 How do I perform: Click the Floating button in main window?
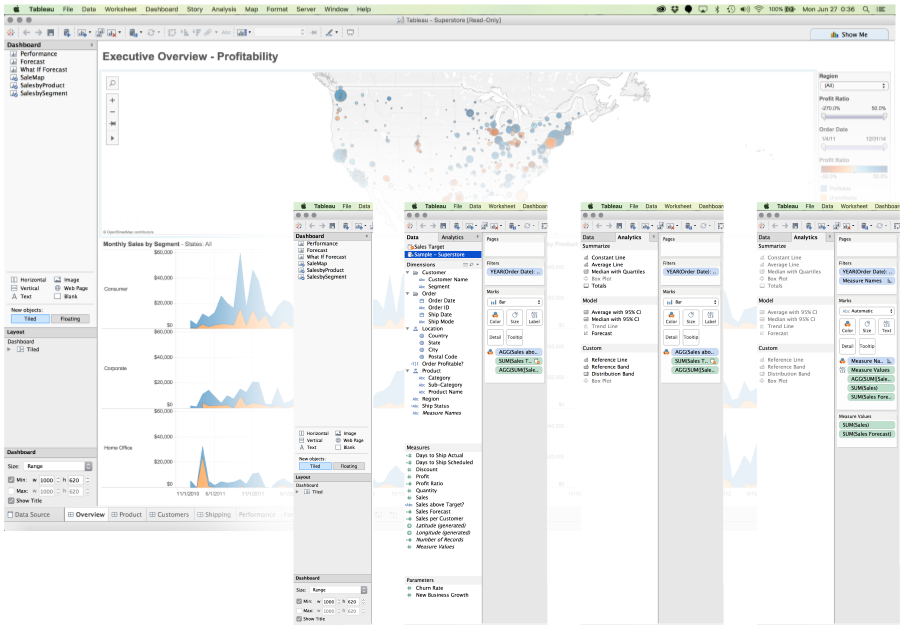click(70, 319)
